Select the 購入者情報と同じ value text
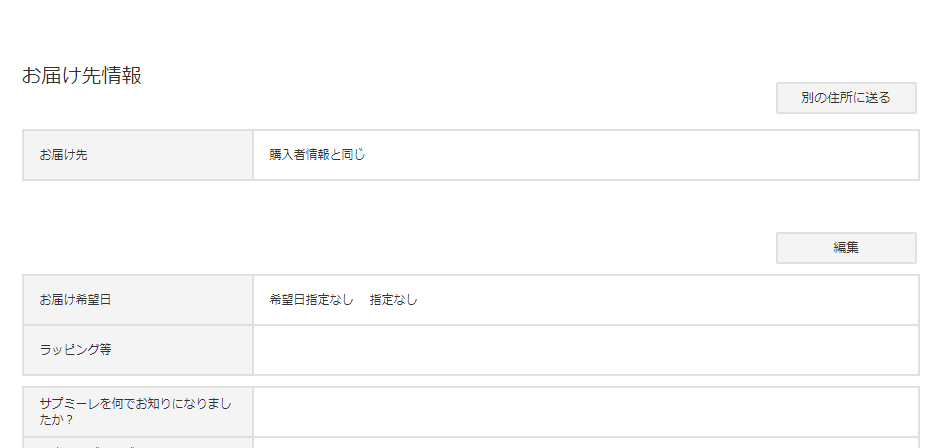The height and width of the screenshot is (448, 940). pyautogui.click(x=317, y=155)
